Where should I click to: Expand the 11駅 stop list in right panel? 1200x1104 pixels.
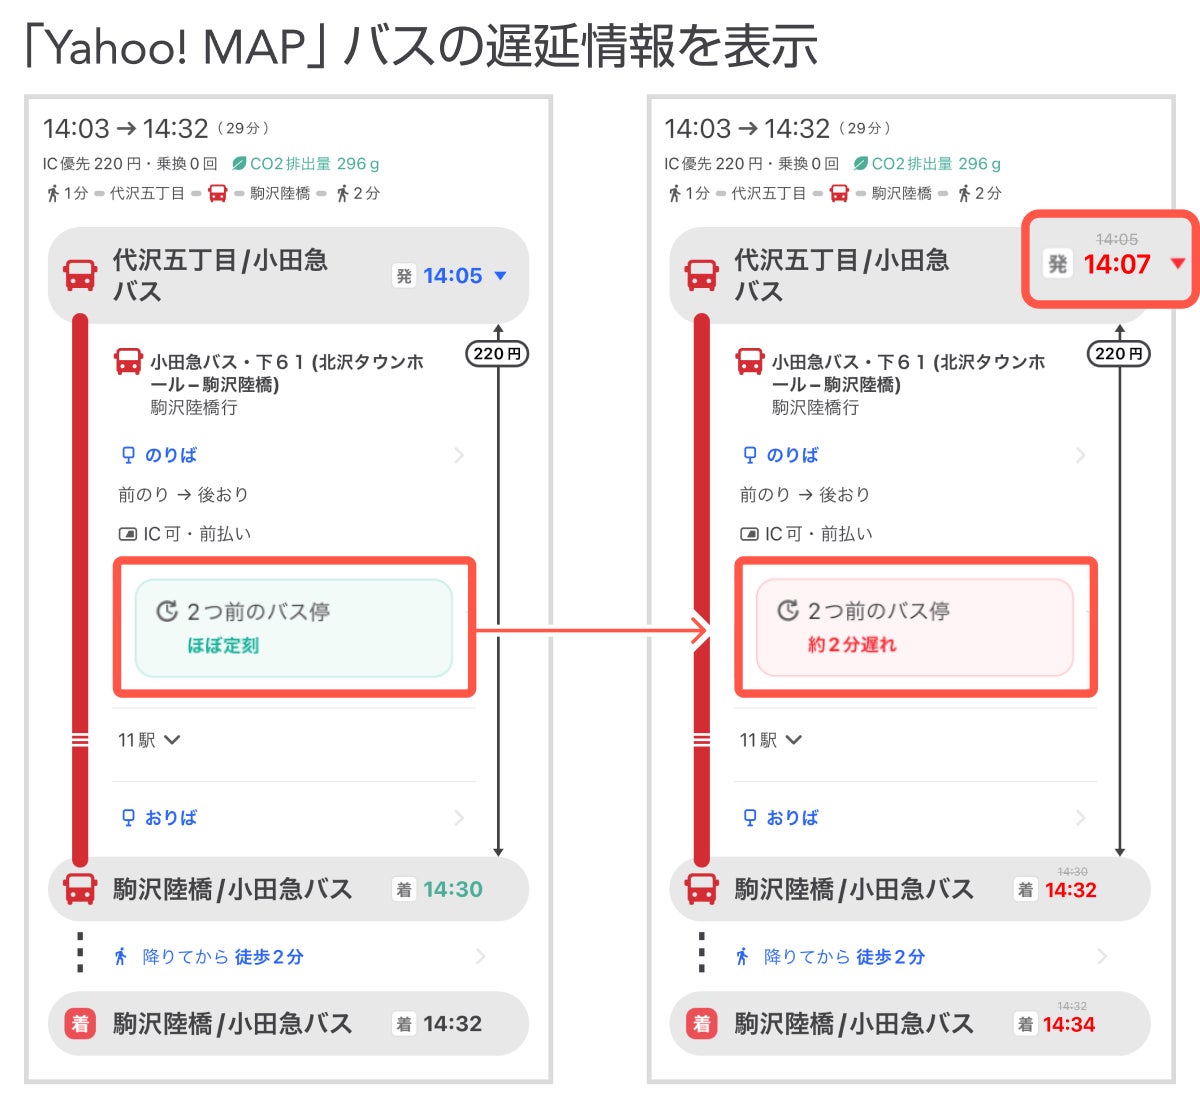[x=770, y=740]
